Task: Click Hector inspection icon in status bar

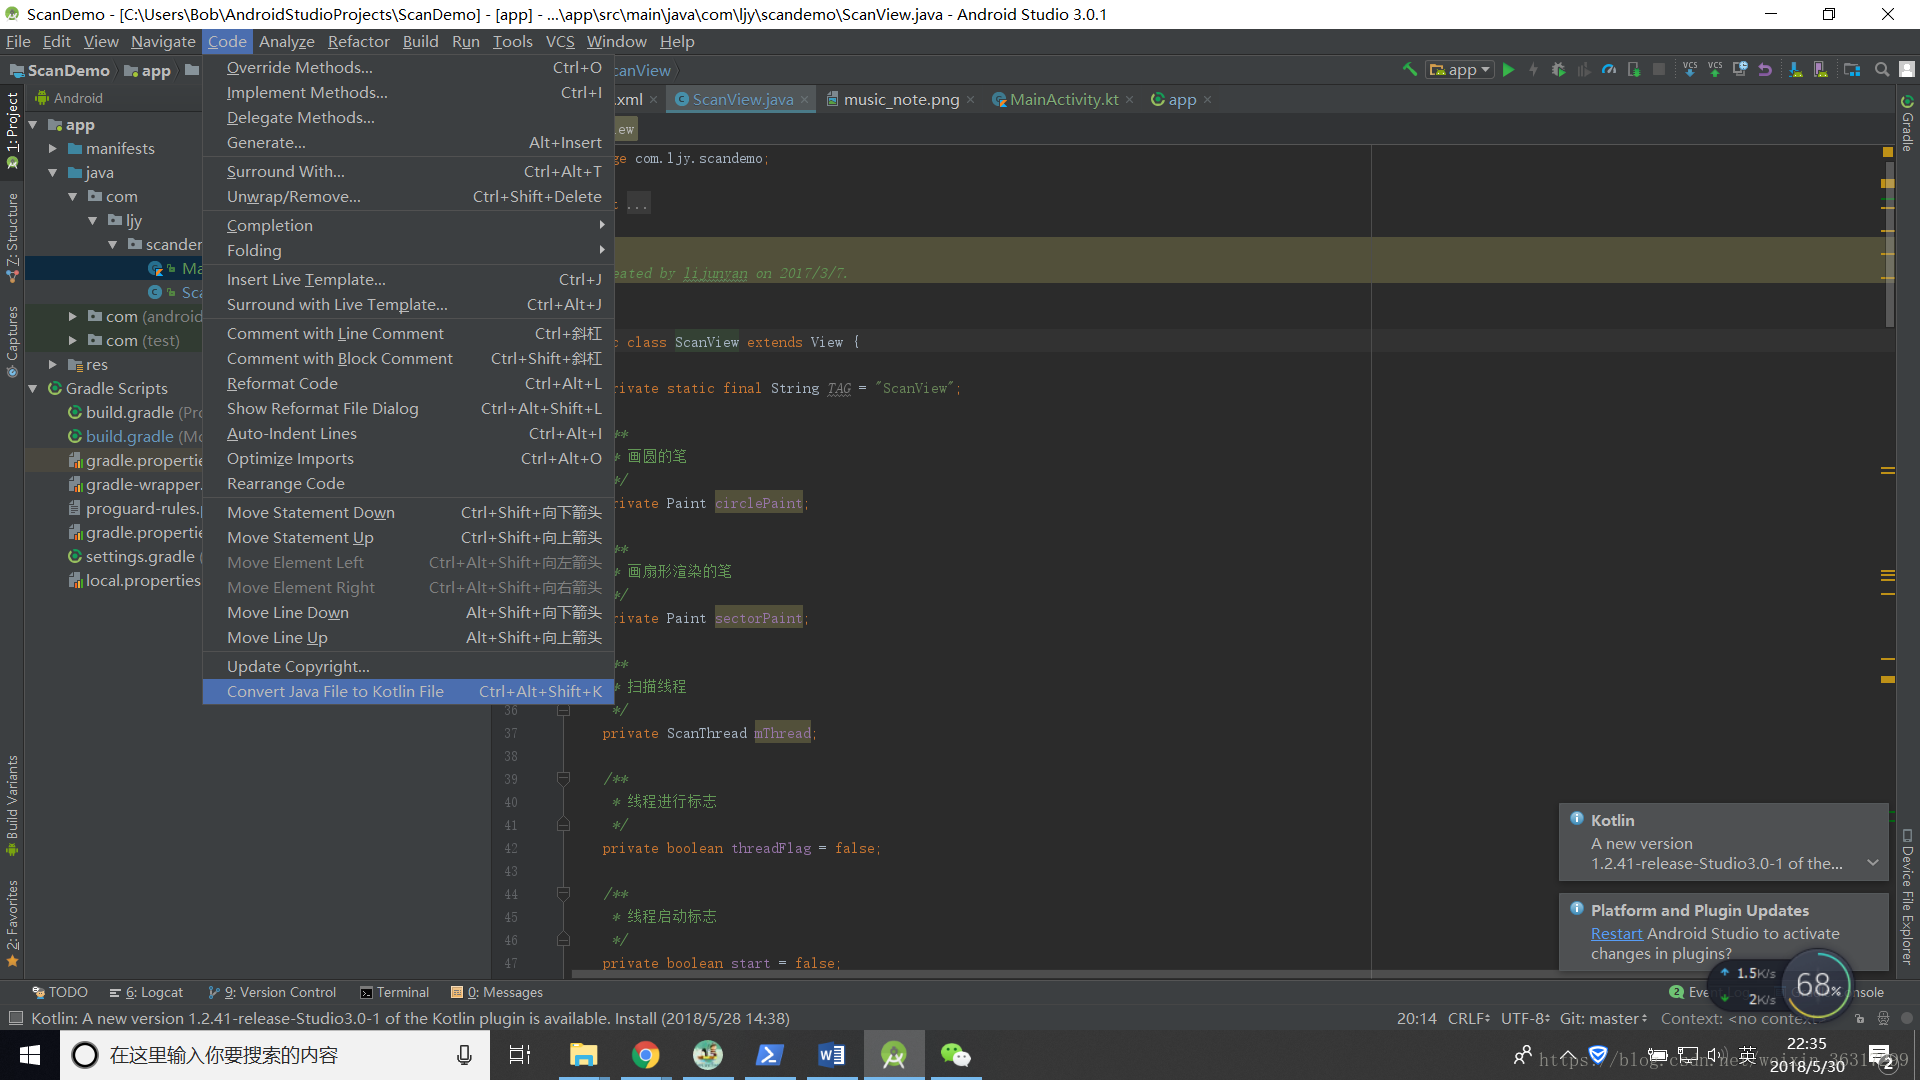Action: [x=1883, y=1019]
